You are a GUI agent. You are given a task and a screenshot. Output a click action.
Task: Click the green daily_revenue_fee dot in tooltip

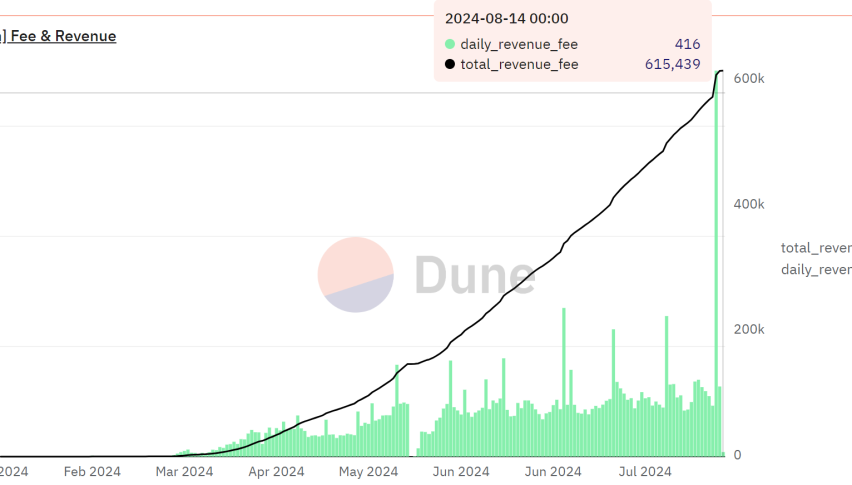(x=450, y=44)
